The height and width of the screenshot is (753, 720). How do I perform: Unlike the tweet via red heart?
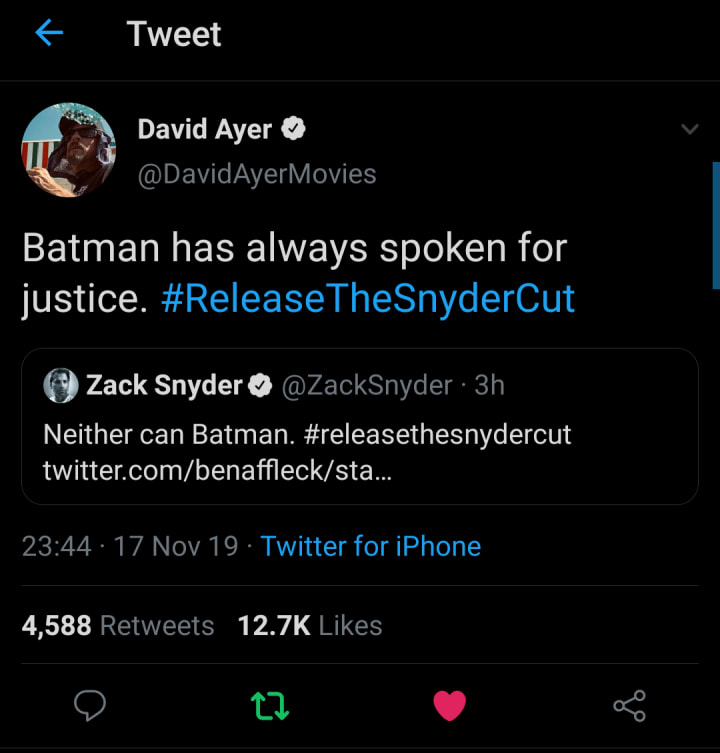coord(450,707)
